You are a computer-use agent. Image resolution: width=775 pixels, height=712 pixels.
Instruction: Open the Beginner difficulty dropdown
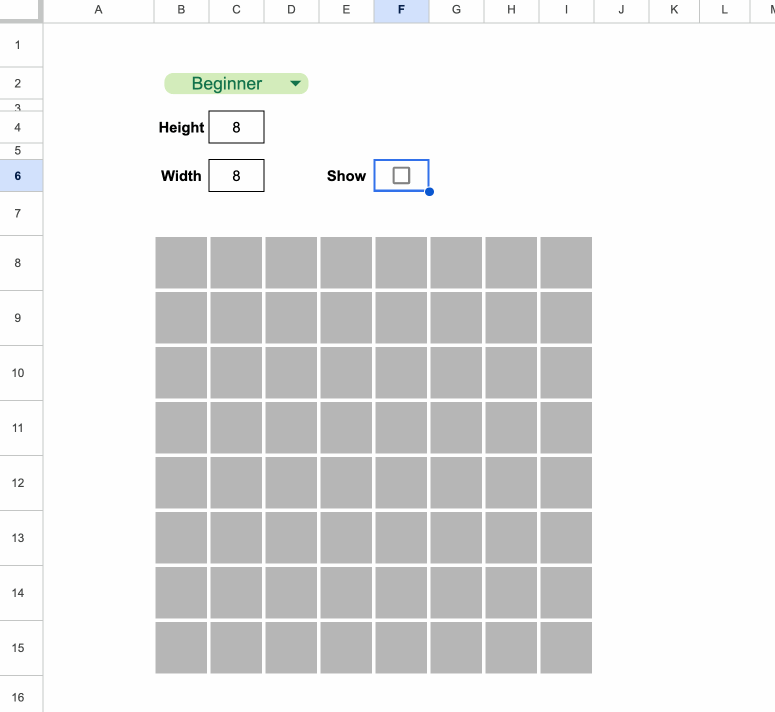click(227, 84)
